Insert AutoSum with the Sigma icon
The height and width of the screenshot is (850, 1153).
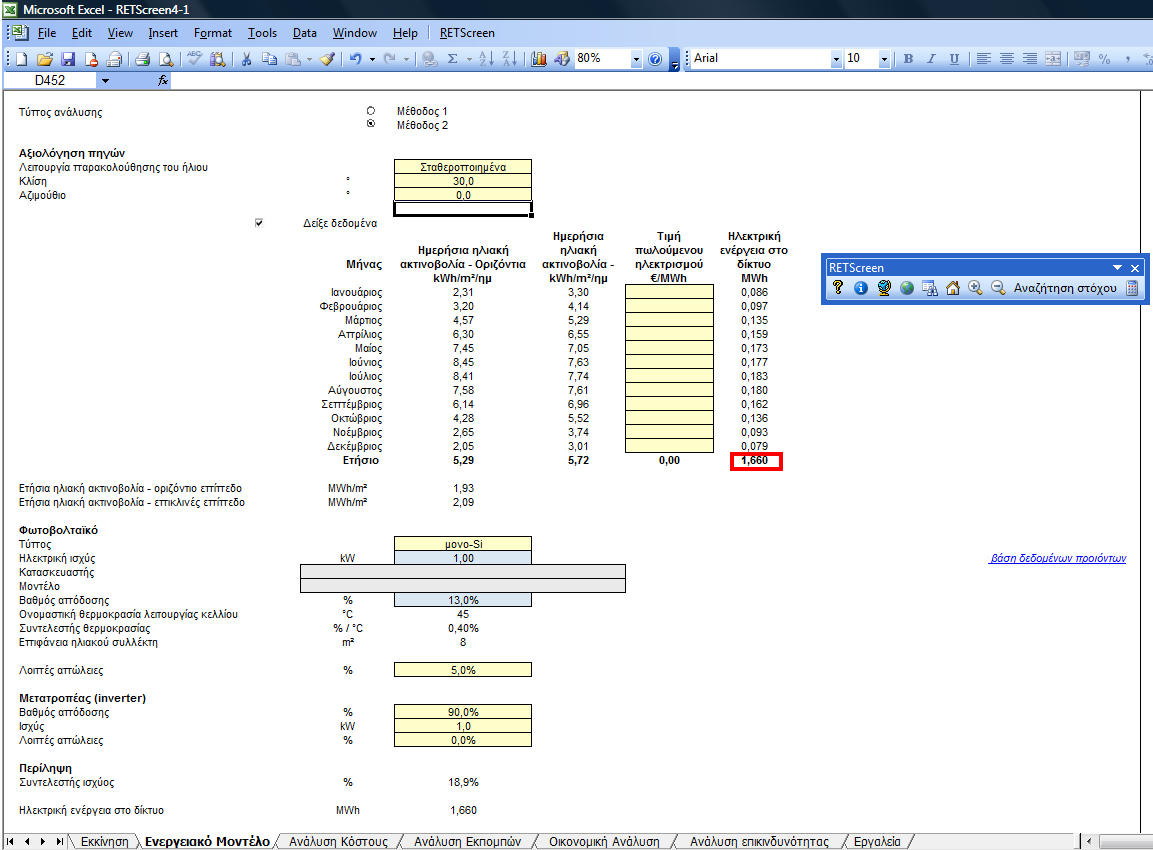(453, 59)
